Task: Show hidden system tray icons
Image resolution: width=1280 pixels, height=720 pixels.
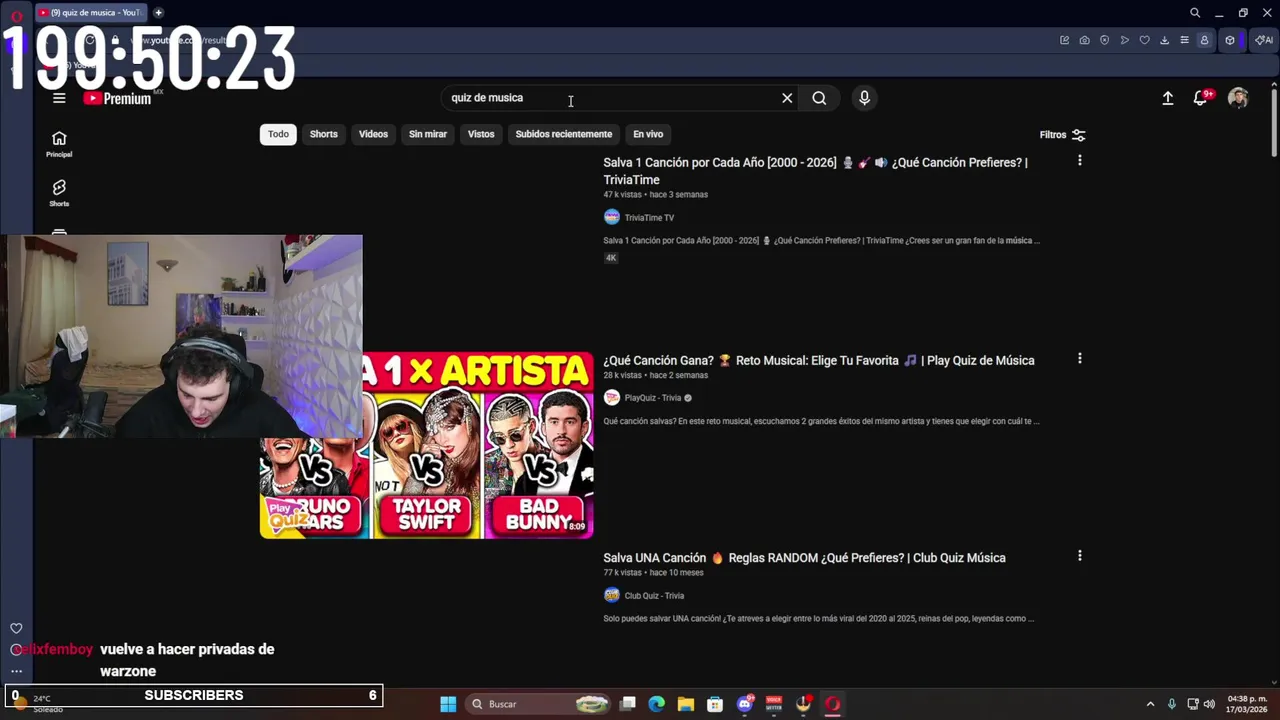Action: [1150, 704]
